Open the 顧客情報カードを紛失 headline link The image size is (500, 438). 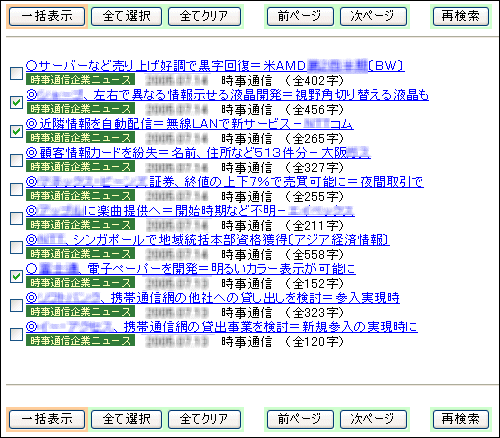click(x=198, y=153)
